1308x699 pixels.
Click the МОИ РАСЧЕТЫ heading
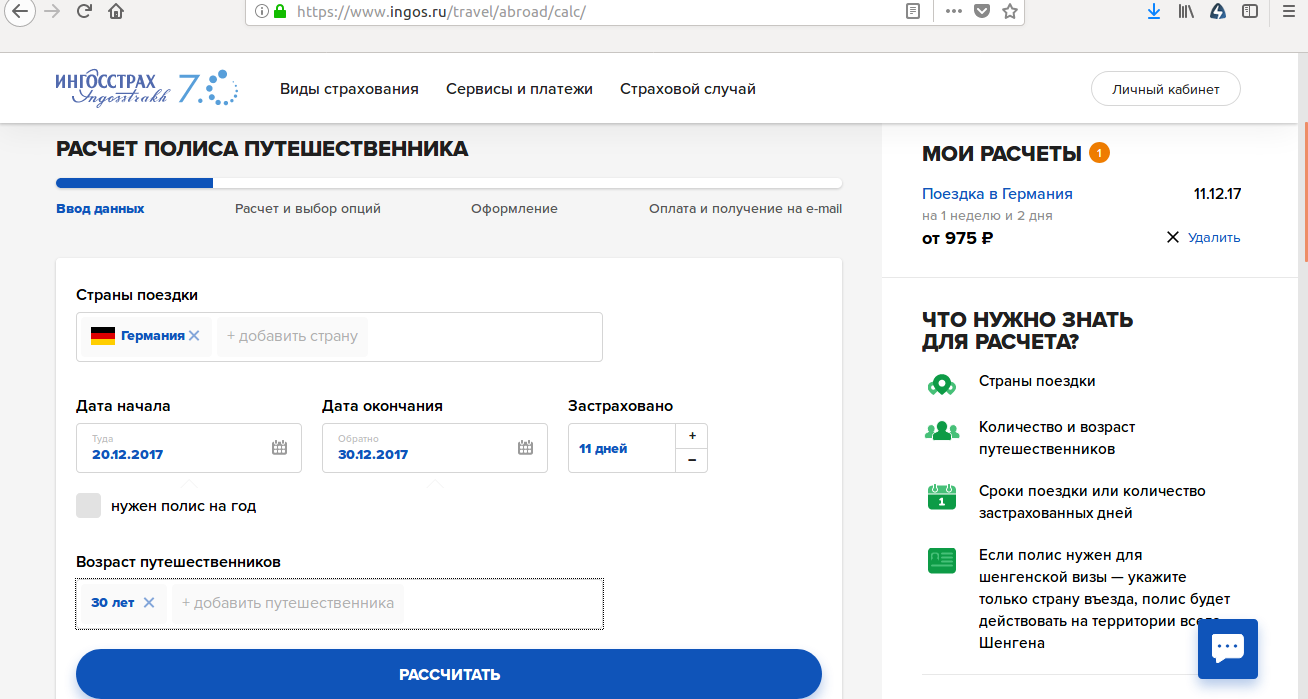(1002, 153)
